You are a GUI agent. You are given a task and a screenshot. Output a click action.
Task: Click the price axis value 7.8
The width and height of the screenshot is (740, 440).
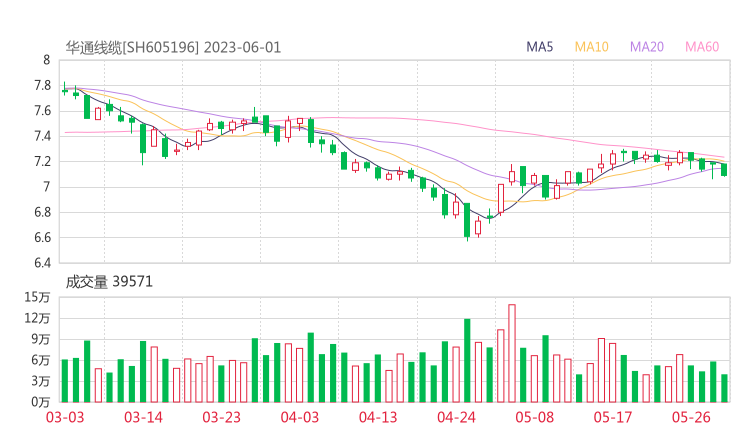click(x=42, y=85)
